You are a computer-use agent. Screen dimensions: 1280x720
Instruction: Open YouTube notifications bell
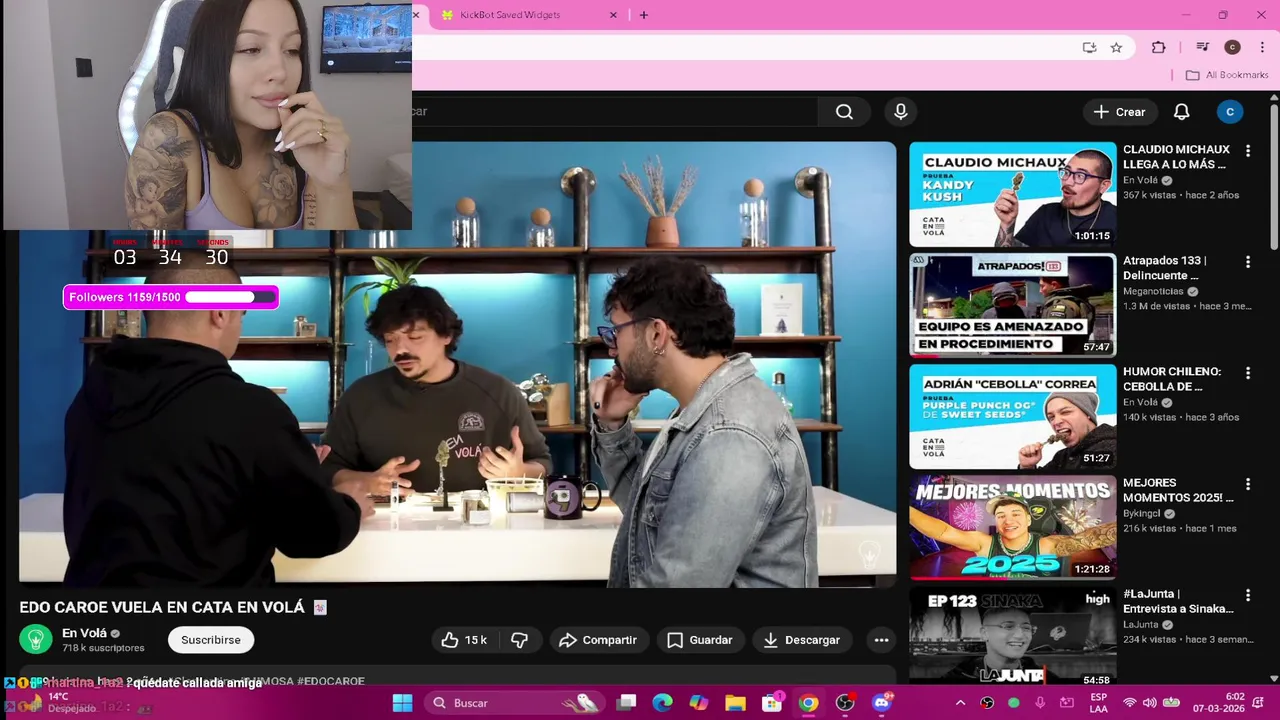point(1181,112)
